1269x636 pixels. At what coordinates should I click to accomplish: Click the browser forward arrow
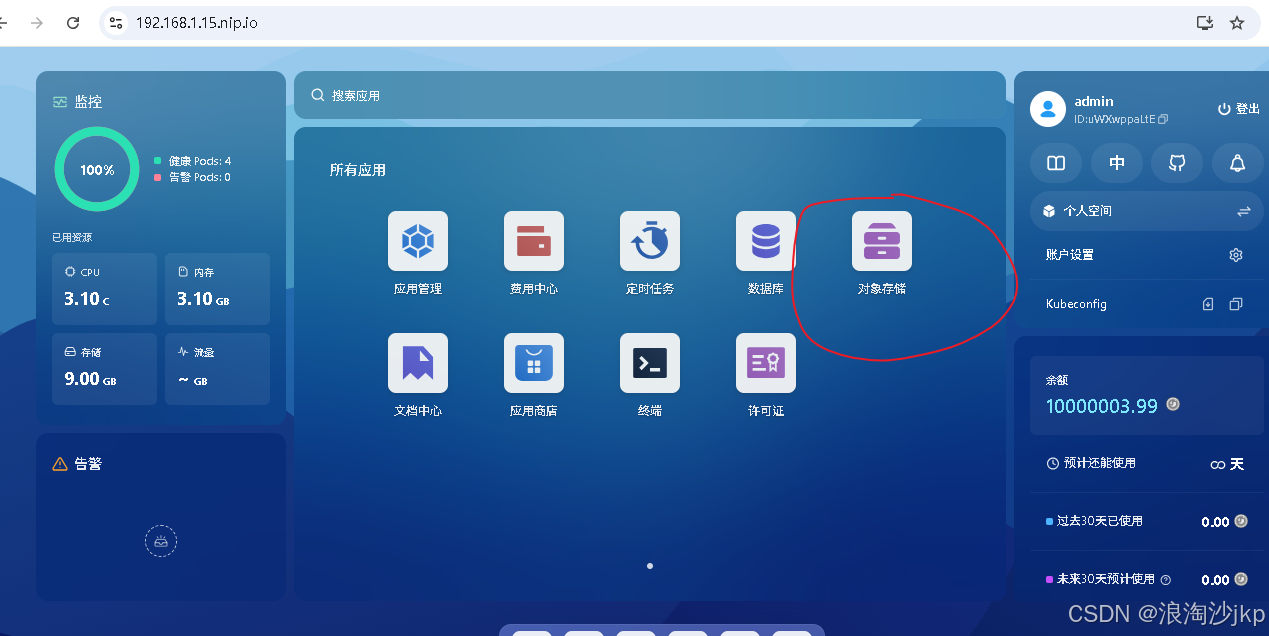tap(37, 22)
